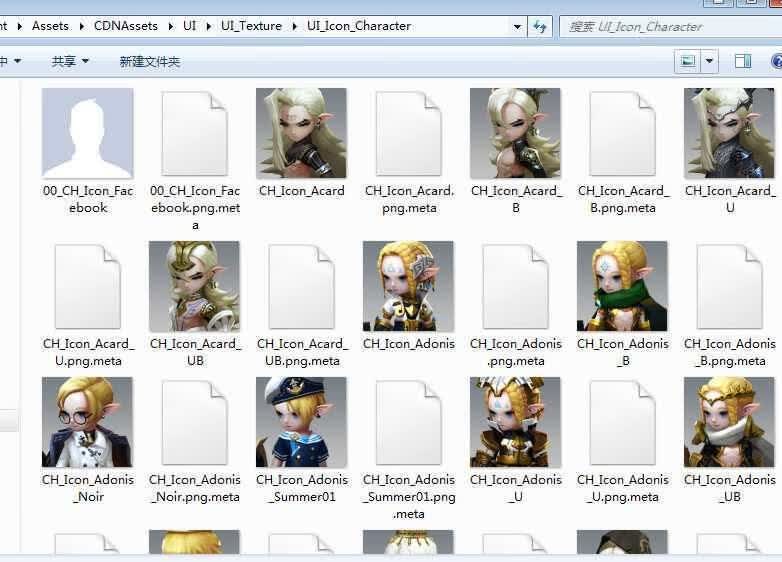Viewport: 782px width, 562px height.
Task: Open the CH_Icon_Acard character thumbnail
Action: pos(301,133)
